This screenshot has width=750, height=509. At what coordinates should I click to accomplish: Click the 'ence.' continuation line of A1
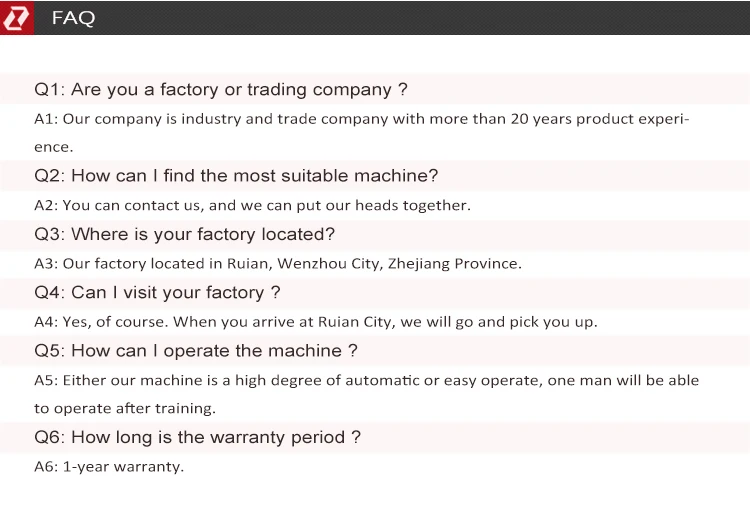coord(54,147)
